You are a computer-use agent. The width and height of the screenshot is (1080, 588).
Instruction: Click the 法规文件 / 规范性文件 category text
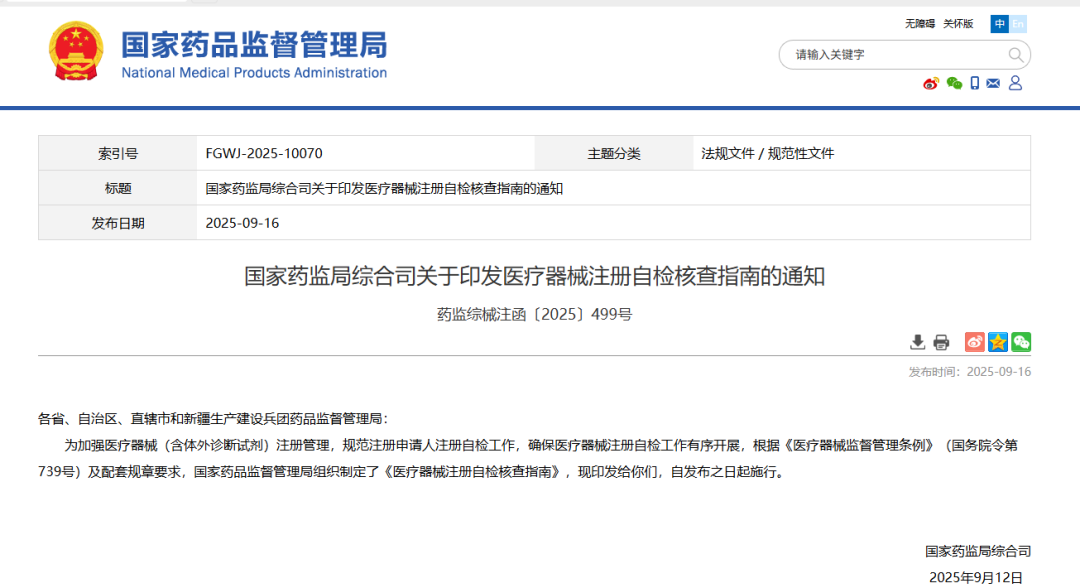tap(767, 154)
